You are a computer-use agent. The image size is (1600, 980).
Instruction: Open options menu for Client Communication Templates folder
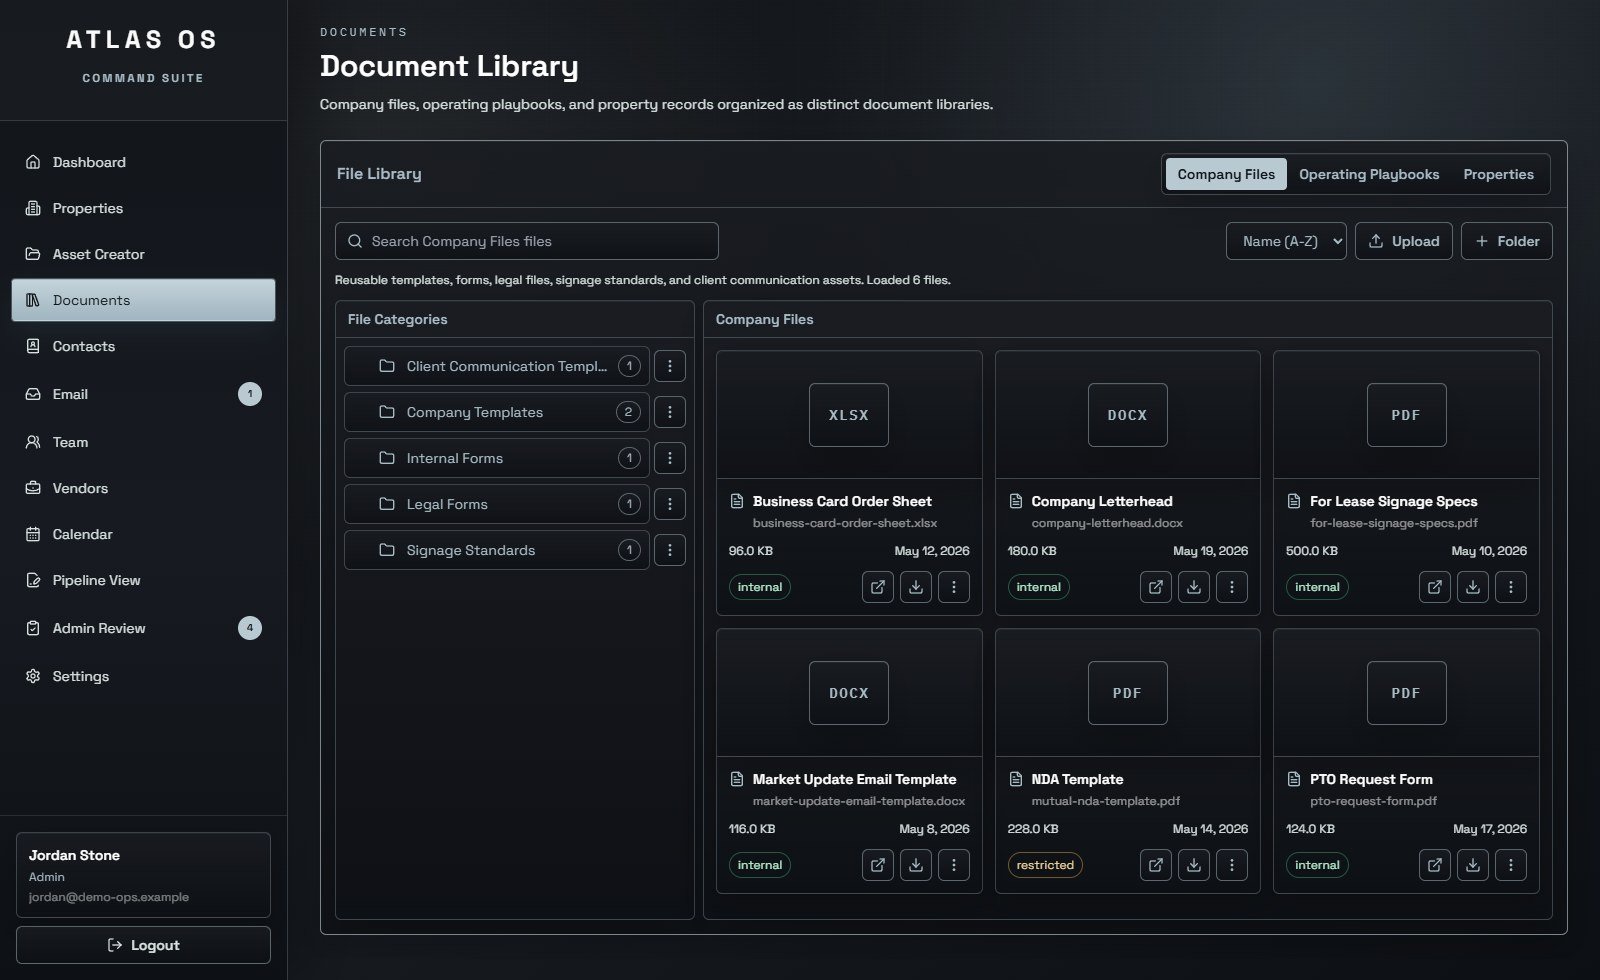[x=670, y=366]
